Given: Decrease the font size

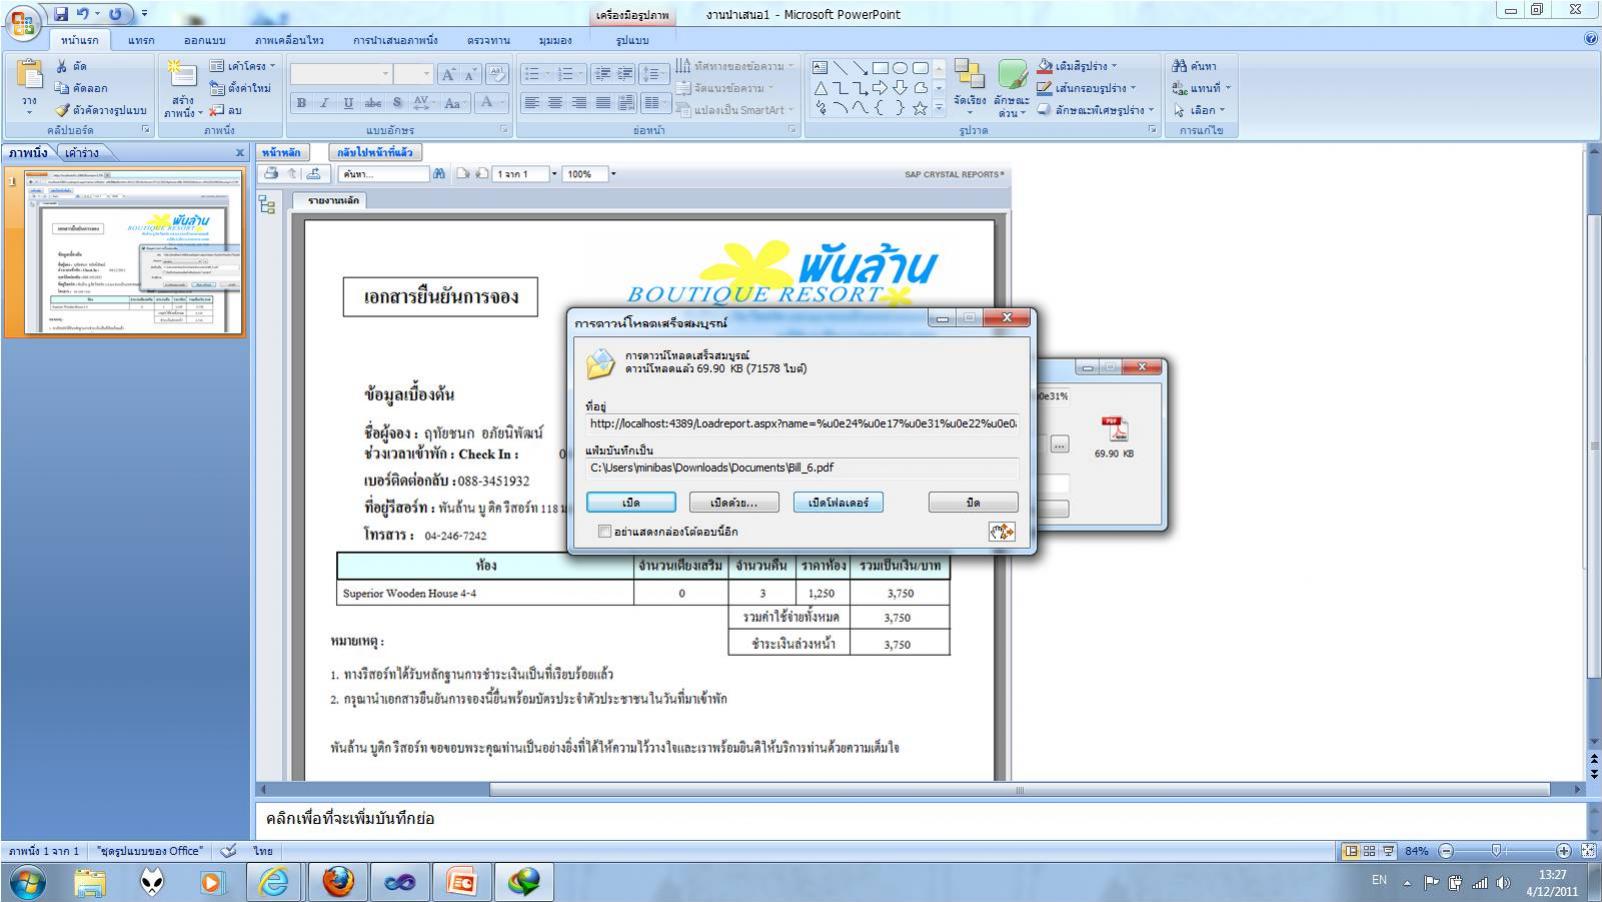Looking at the screenshot, I should (471, 75).
